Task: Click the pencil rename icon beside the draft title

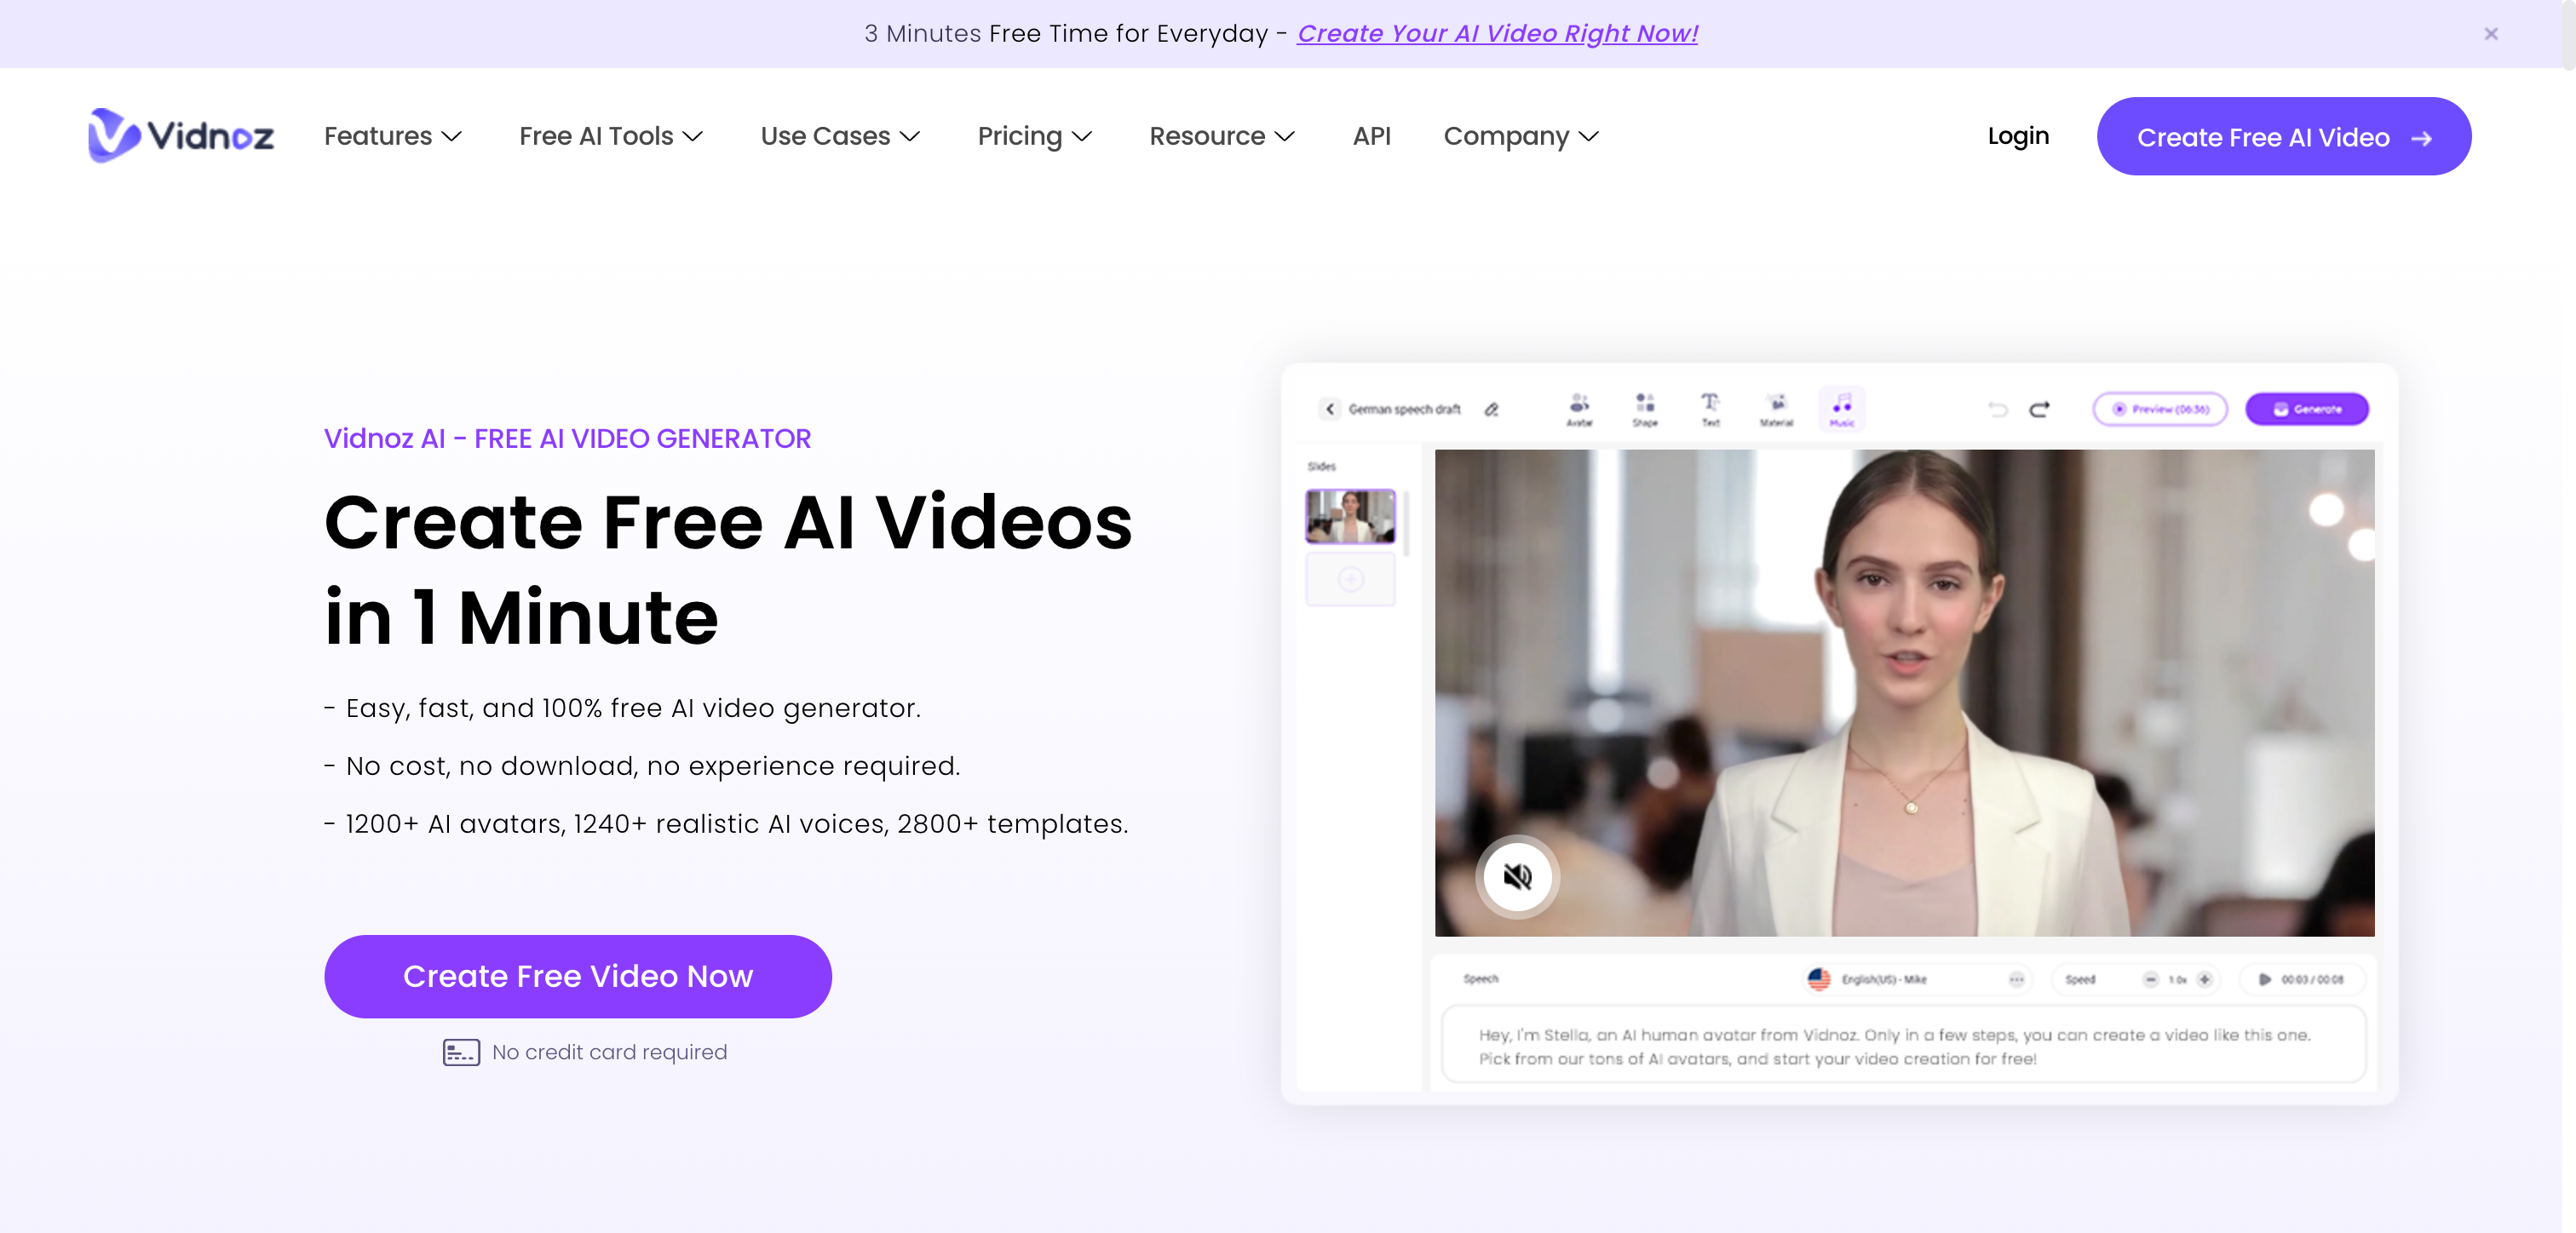Action: pos(1491,409)
